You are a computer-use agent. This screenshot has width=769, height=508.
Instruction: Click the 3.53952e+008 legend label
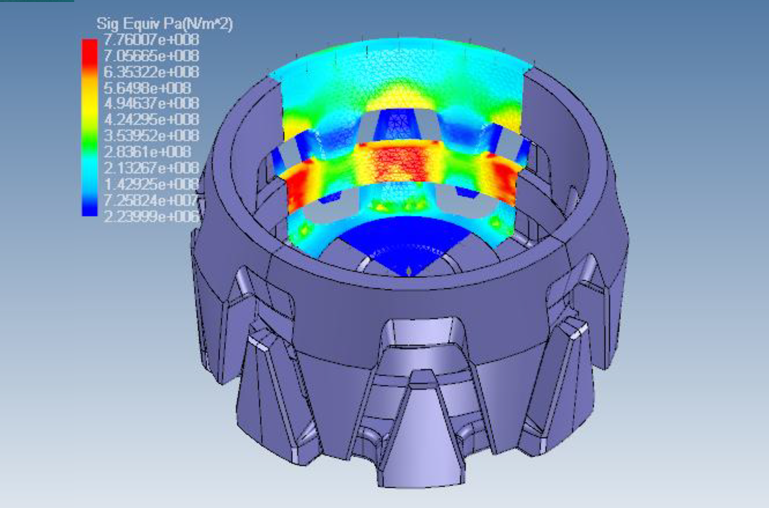(150, 136)
